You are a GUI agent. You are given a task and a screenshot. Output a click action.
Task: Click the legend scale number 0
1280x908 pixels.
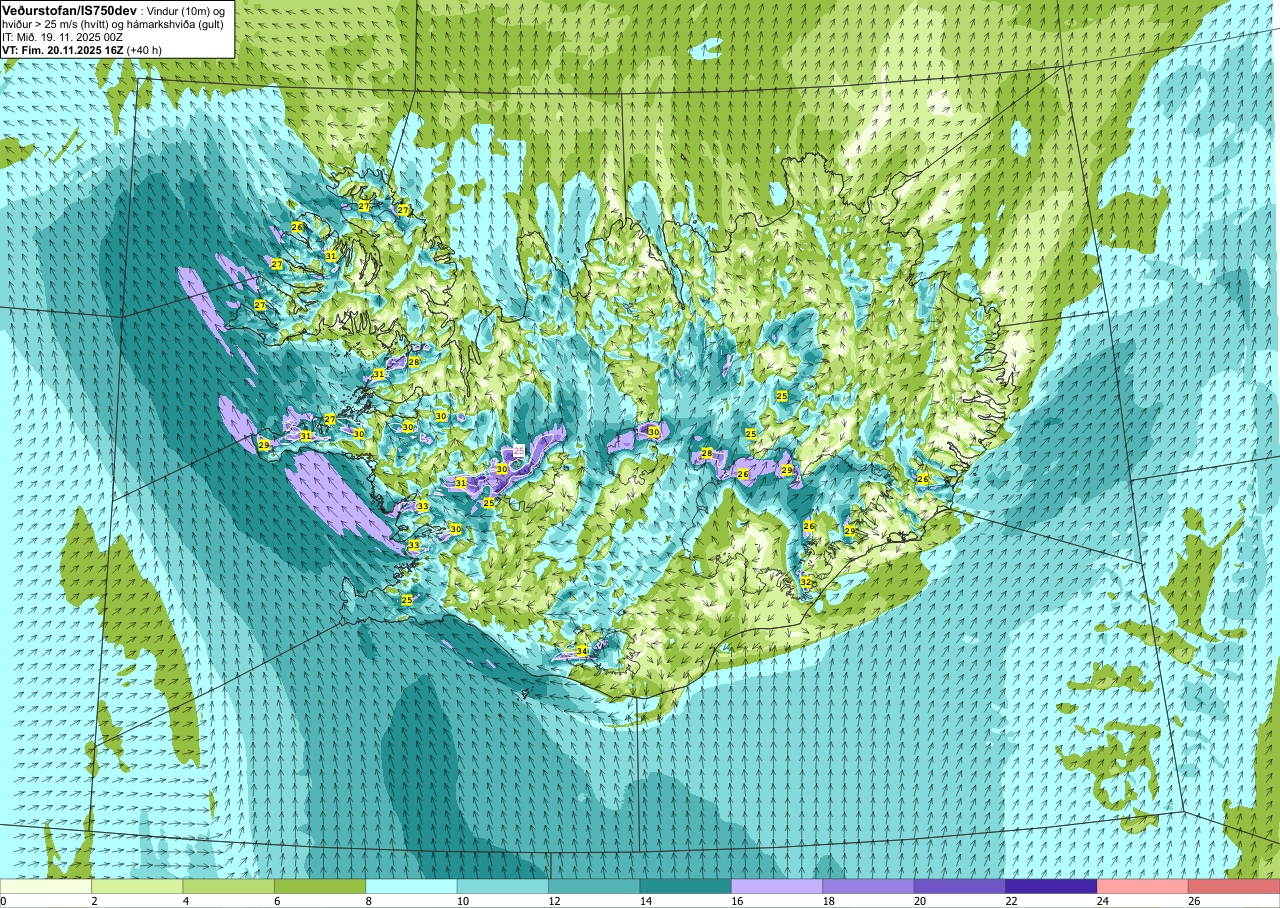click(x=3, y=901)
